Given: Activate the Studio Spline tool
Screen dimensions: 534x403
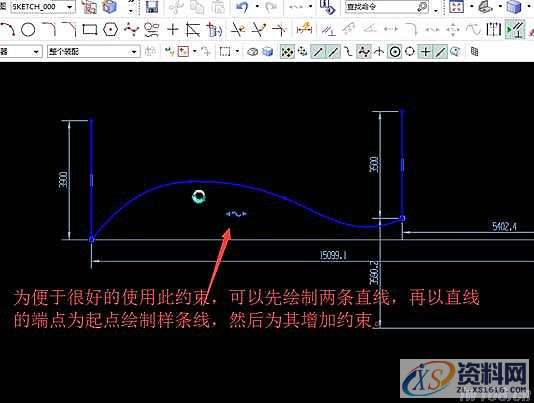Looking at the screenshot, I should point(131,29).
